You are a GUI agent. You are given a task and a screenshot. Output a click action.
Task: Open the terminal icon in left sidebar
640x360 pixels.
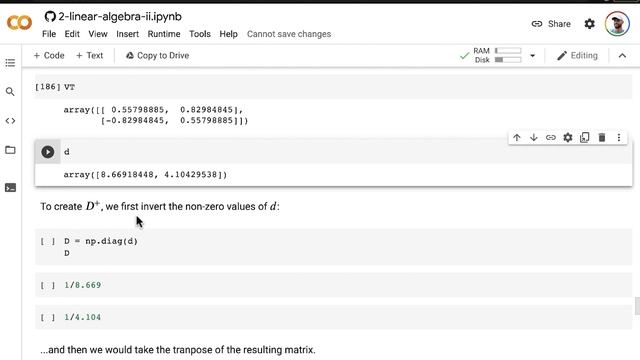(10, 188)
